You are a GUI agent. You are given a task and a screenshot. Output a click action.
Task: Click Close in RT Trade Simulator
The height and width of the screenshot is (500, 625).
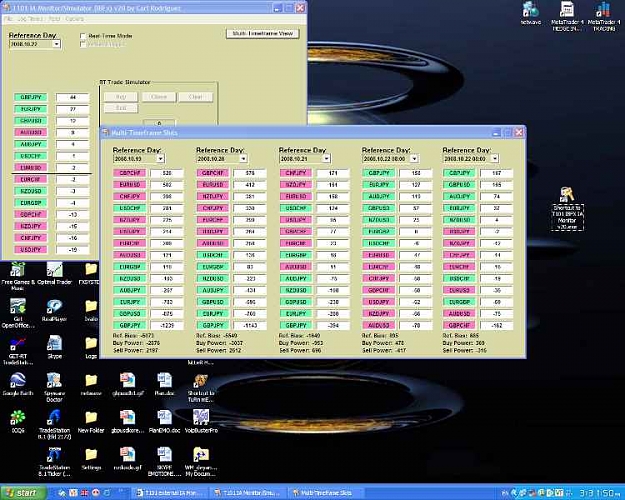pyautogui.click(x=158, y=97)
